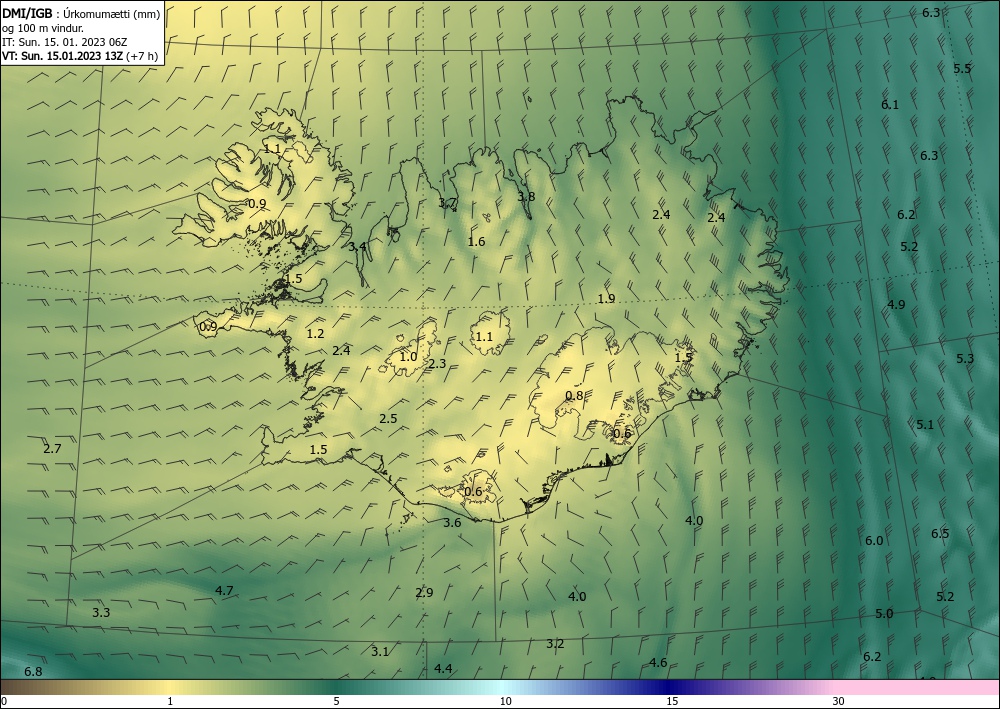Click the color scale tick label '0'
The height and width of the screenshot is (709, 1000).
(x=4, y=701)
